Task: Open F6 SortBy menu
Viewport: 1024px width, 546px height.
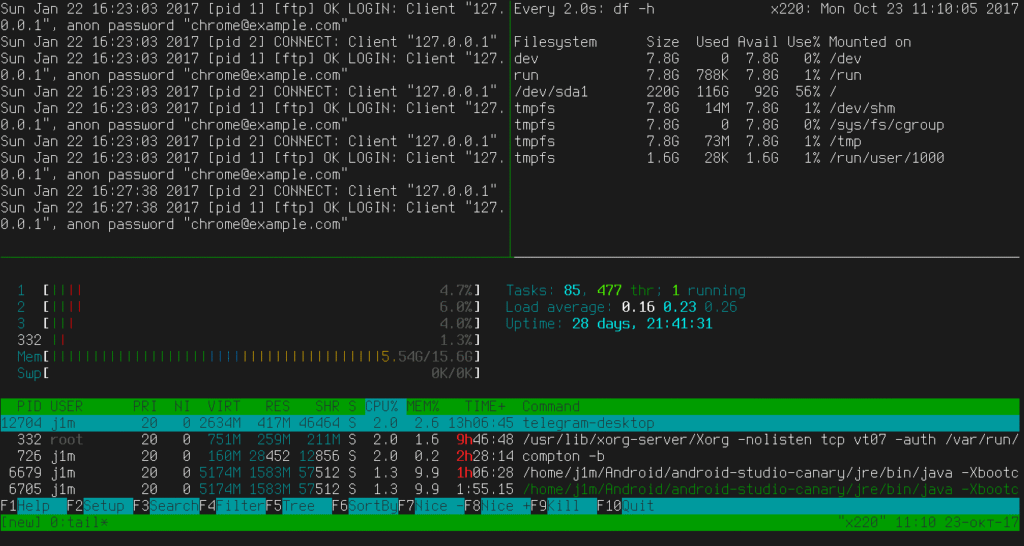Action: point(365,506)
